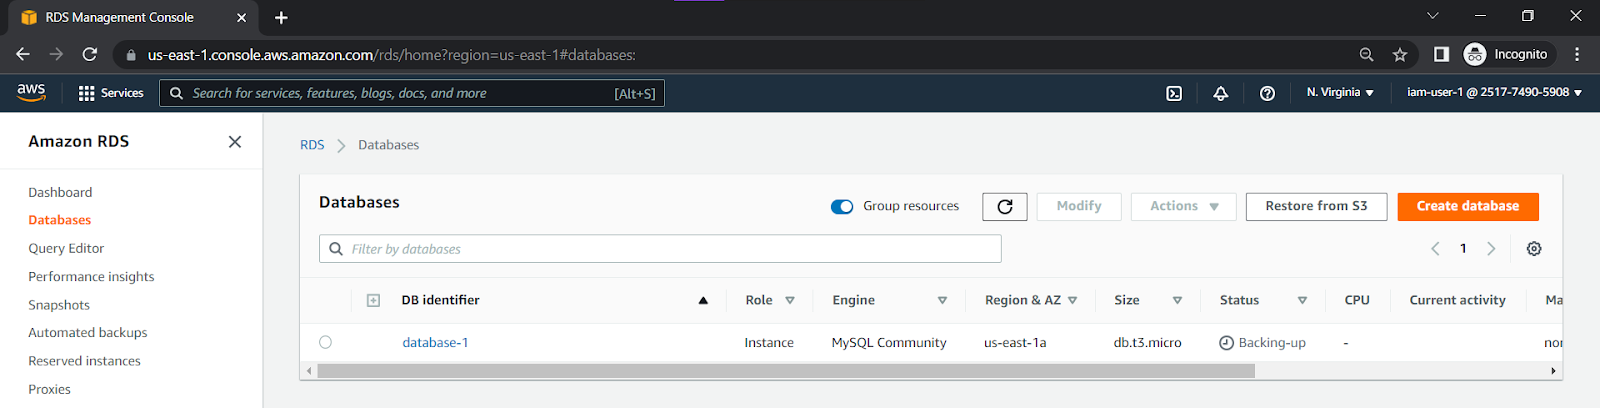Click the us-east-1a region cell
Viewport: 1600px width, 408px height.
click(x=1015, y=342)
